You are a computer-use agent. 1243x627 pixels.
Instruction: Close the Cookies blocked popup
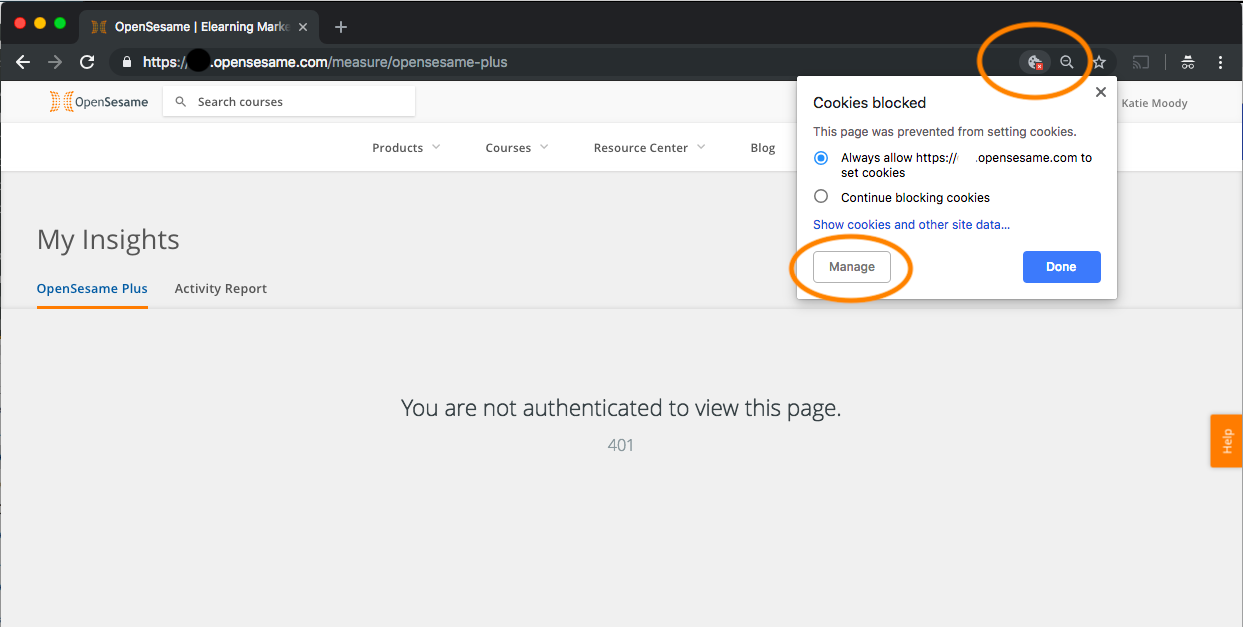coord(1101,92)
